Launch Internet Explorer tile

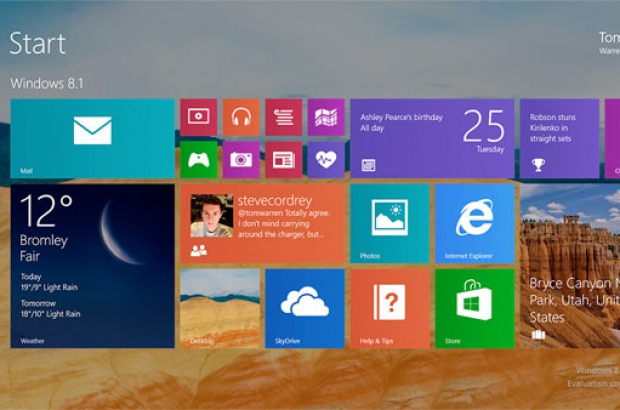[x=474, y=223]
